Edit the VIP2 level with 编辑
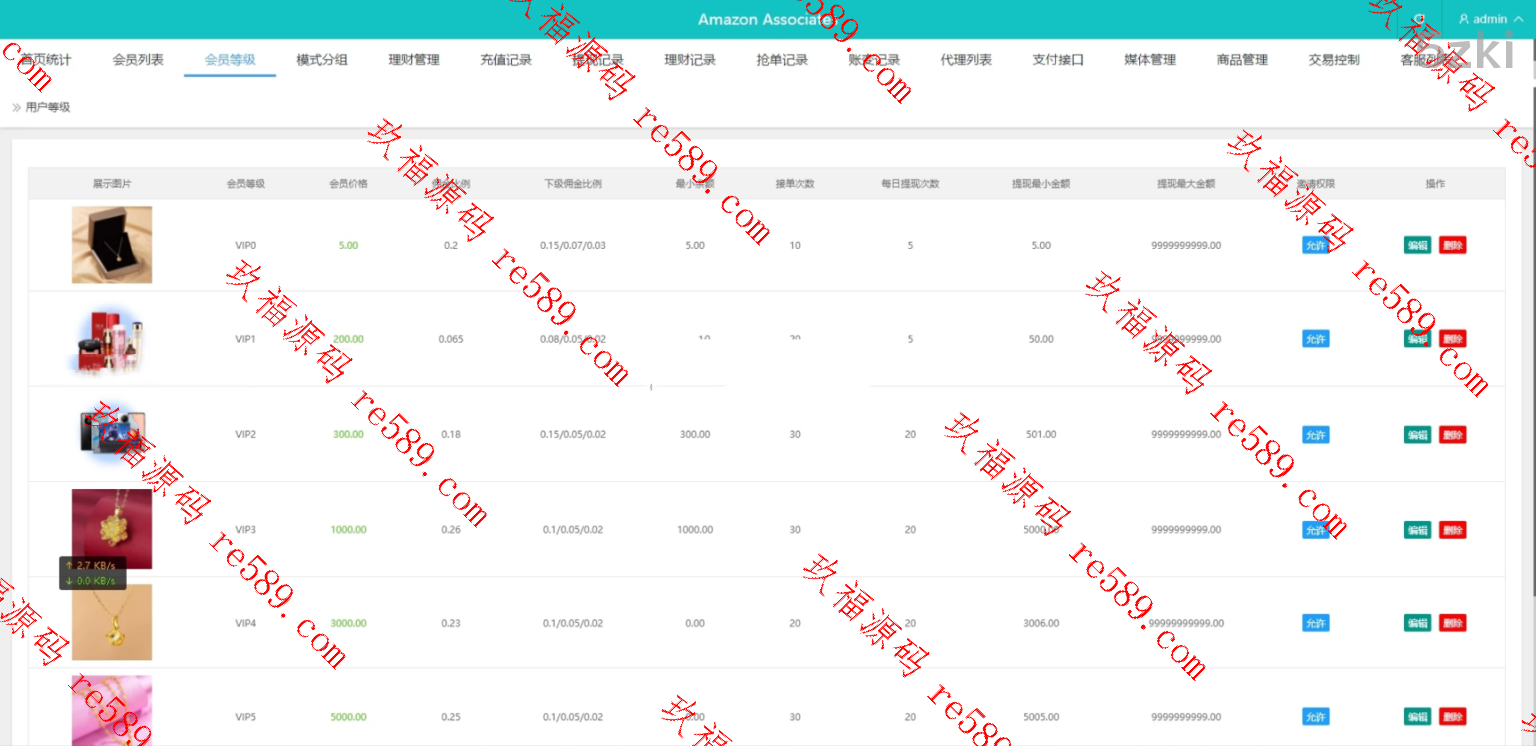The height and width of the screenshot is (746, 1536). point(1417,435)
